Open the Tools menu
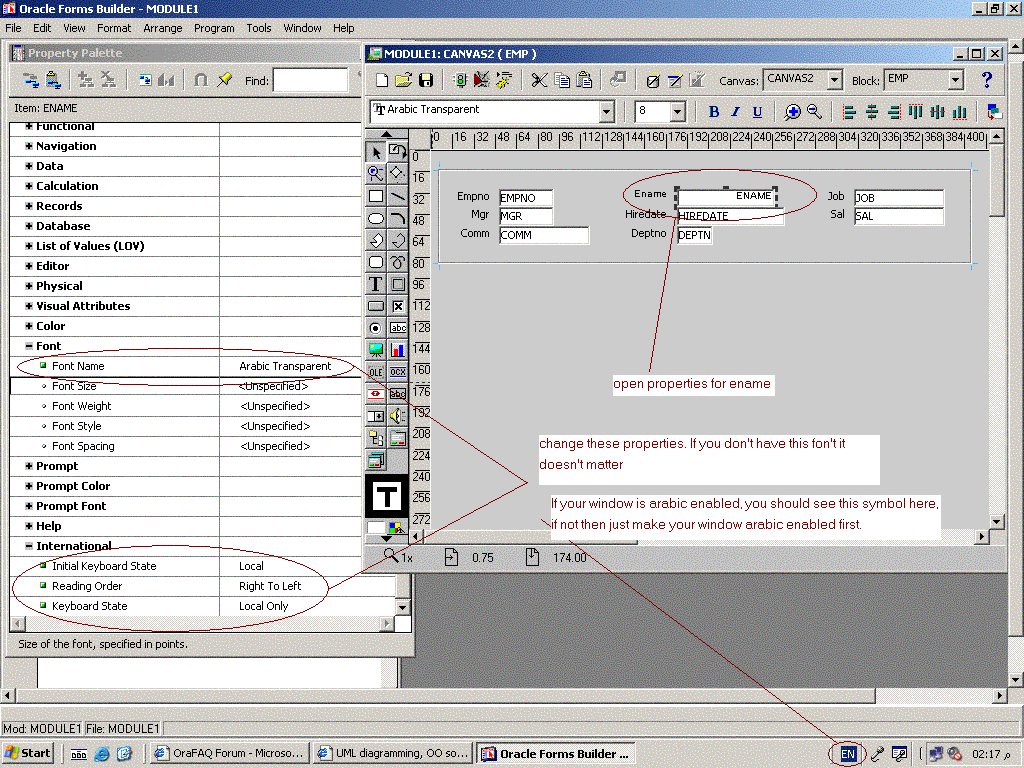Viewport: 1024px width, 768px height. pyautogui.click(x=259, y=28)
